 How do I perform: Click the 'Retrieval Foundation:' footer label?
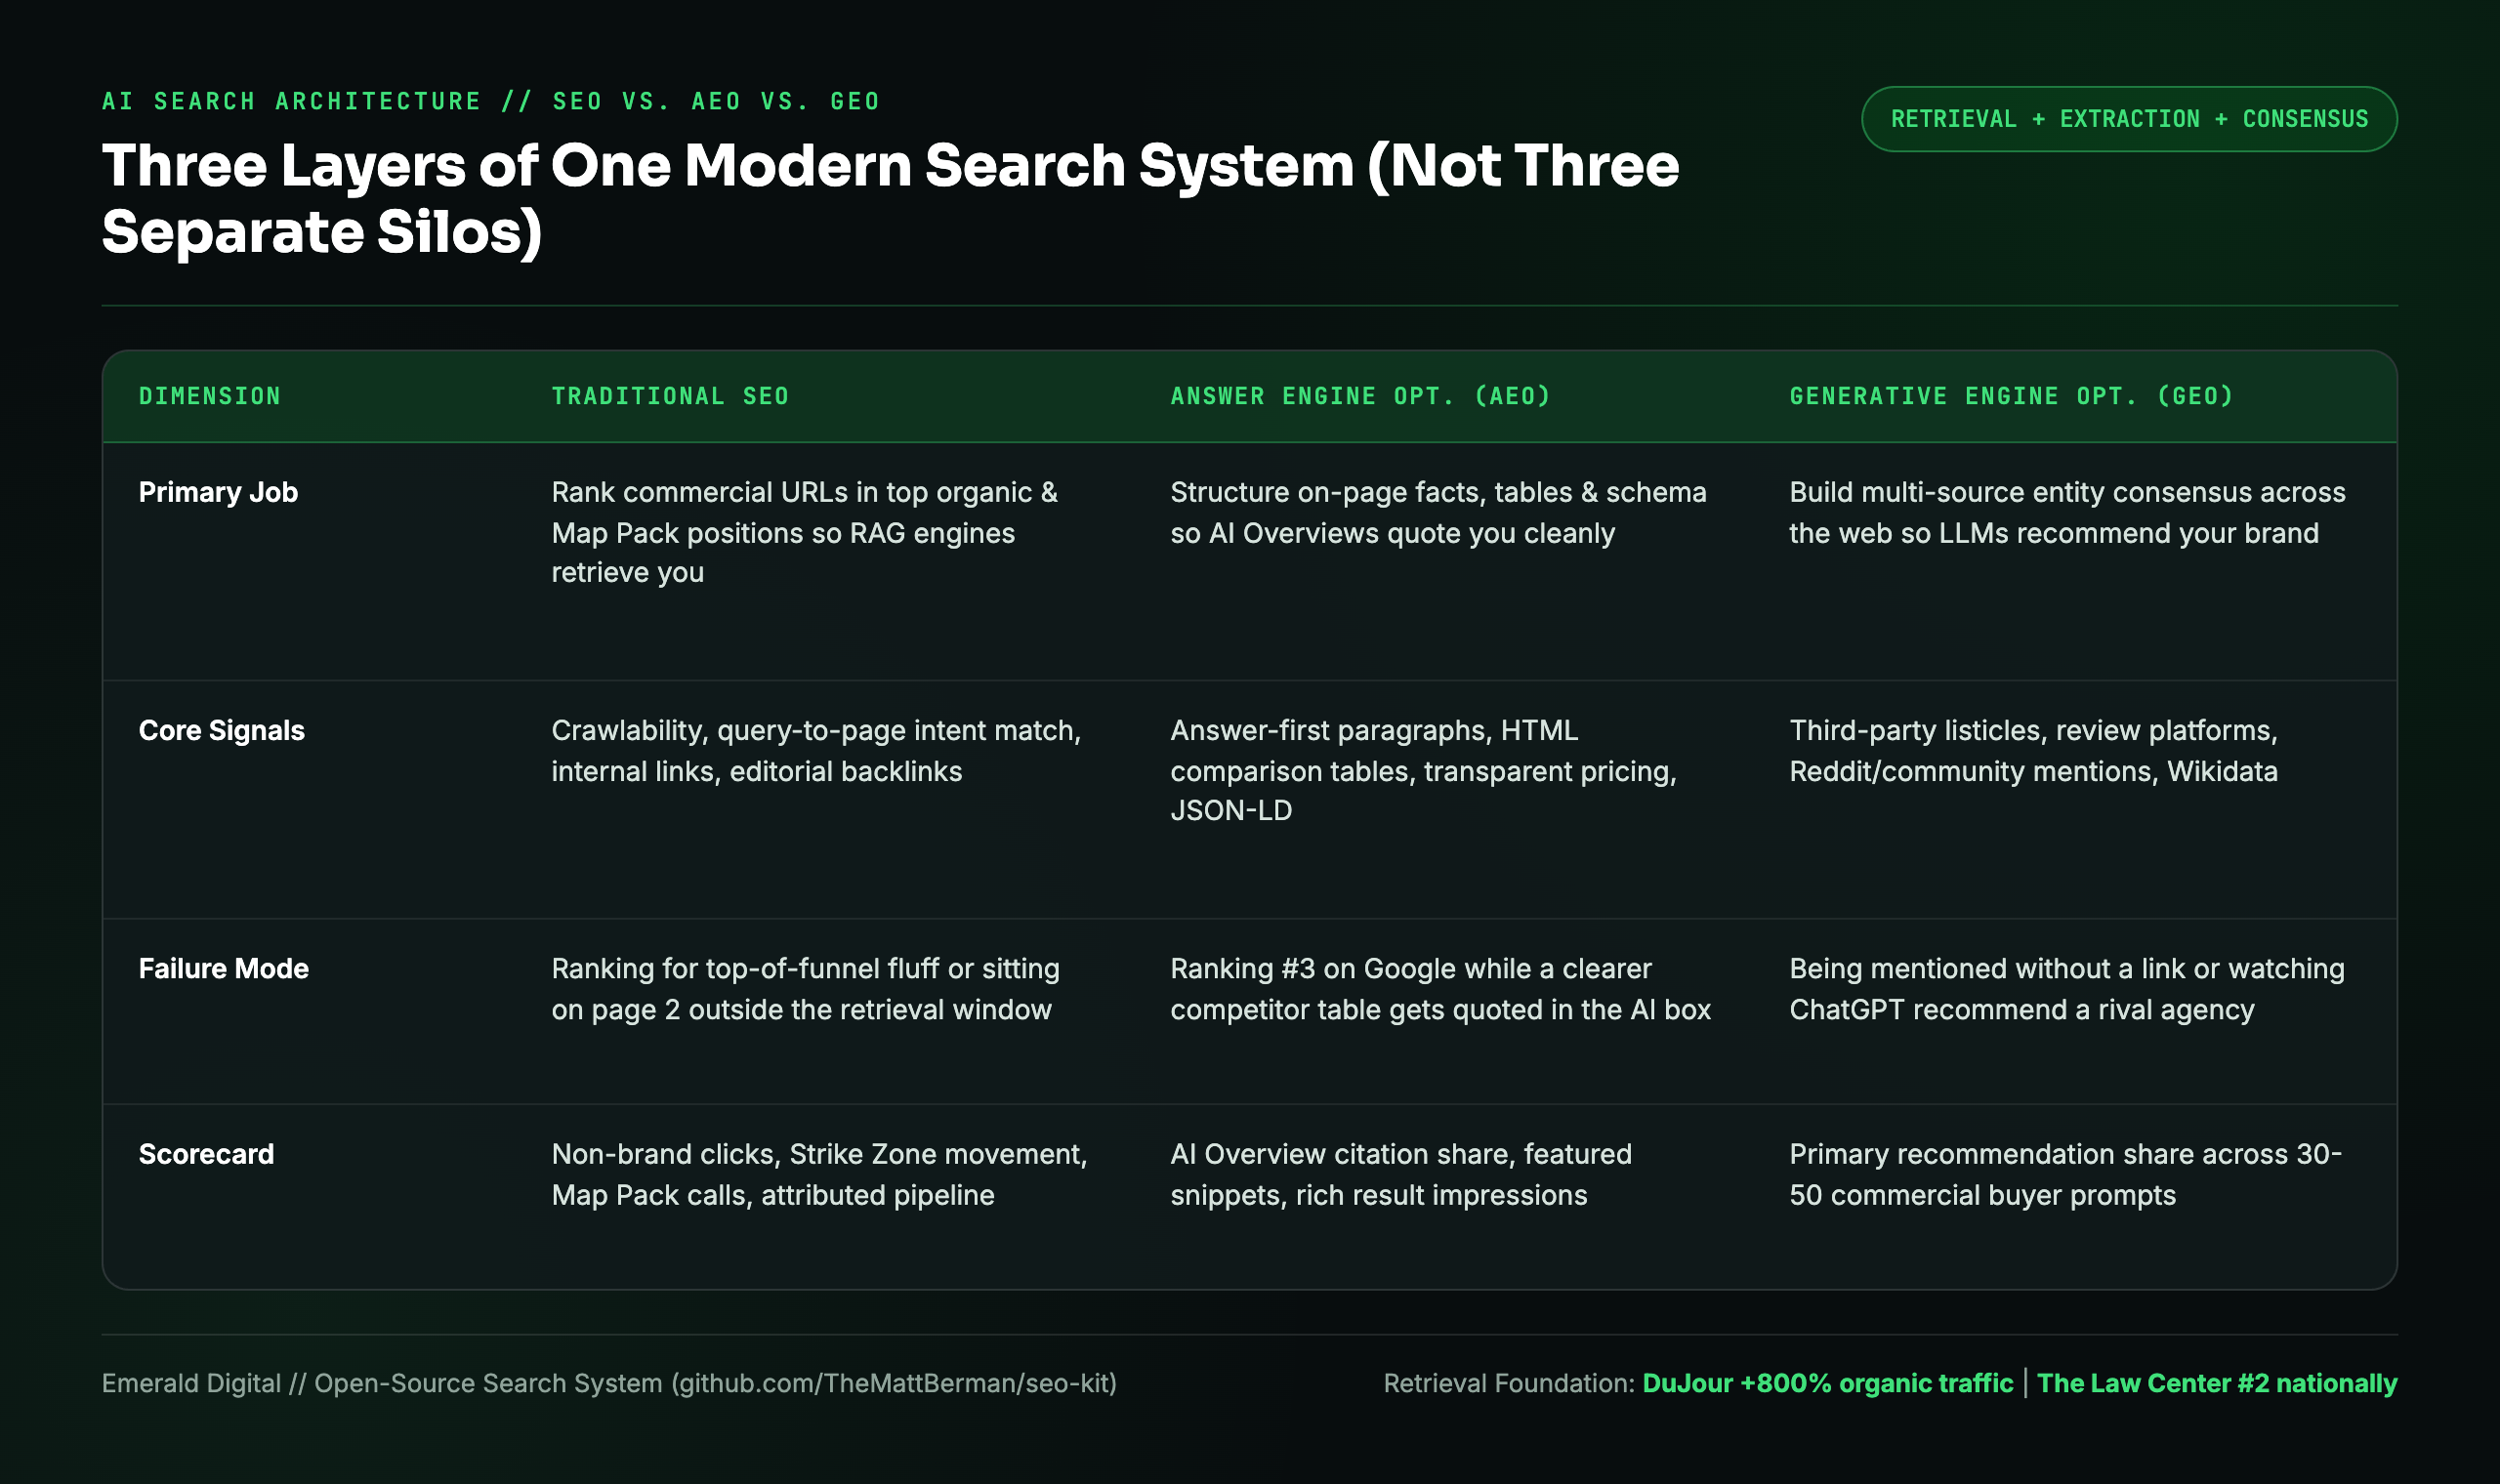click(1508, 1383)
